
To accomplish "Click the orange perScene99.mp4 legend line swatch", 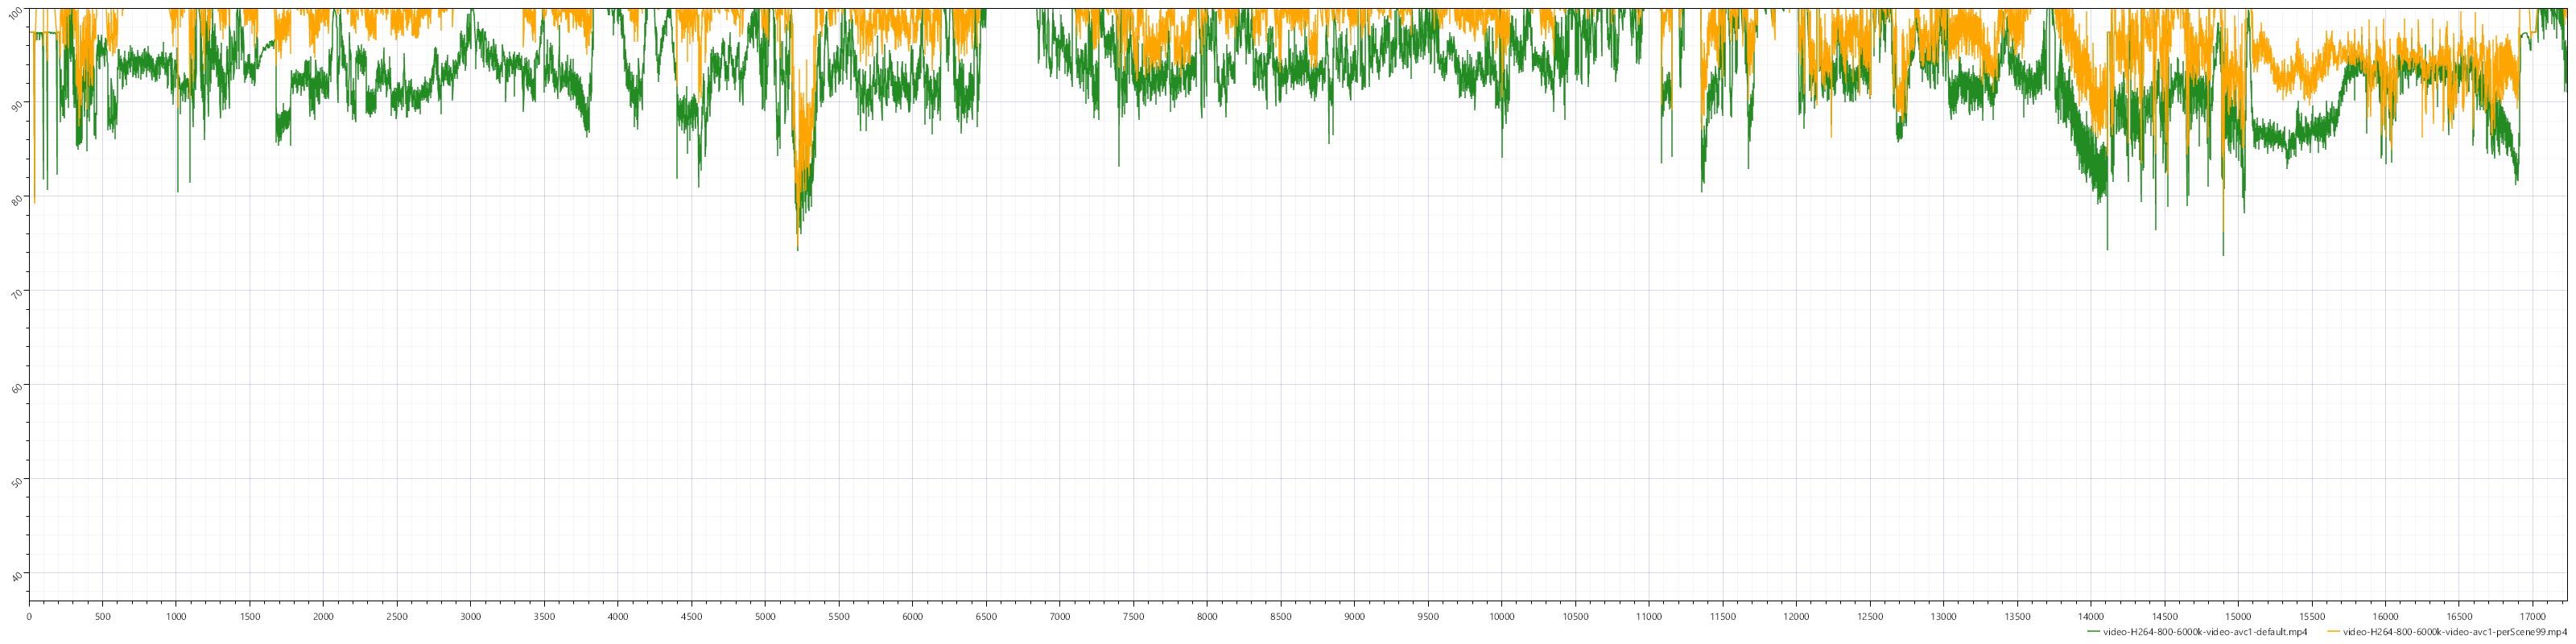I will [2333, 632].
